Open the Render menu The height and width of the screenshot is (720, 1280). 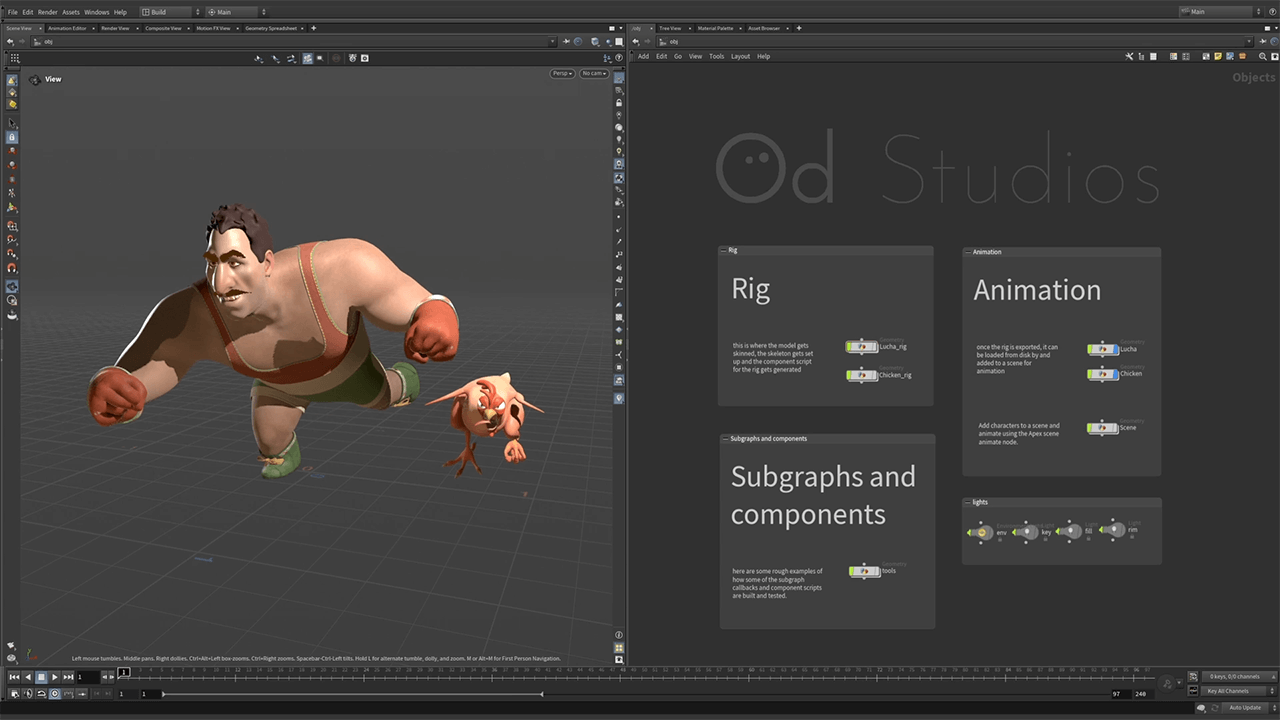pyautogui.click(x=47, y=12)
